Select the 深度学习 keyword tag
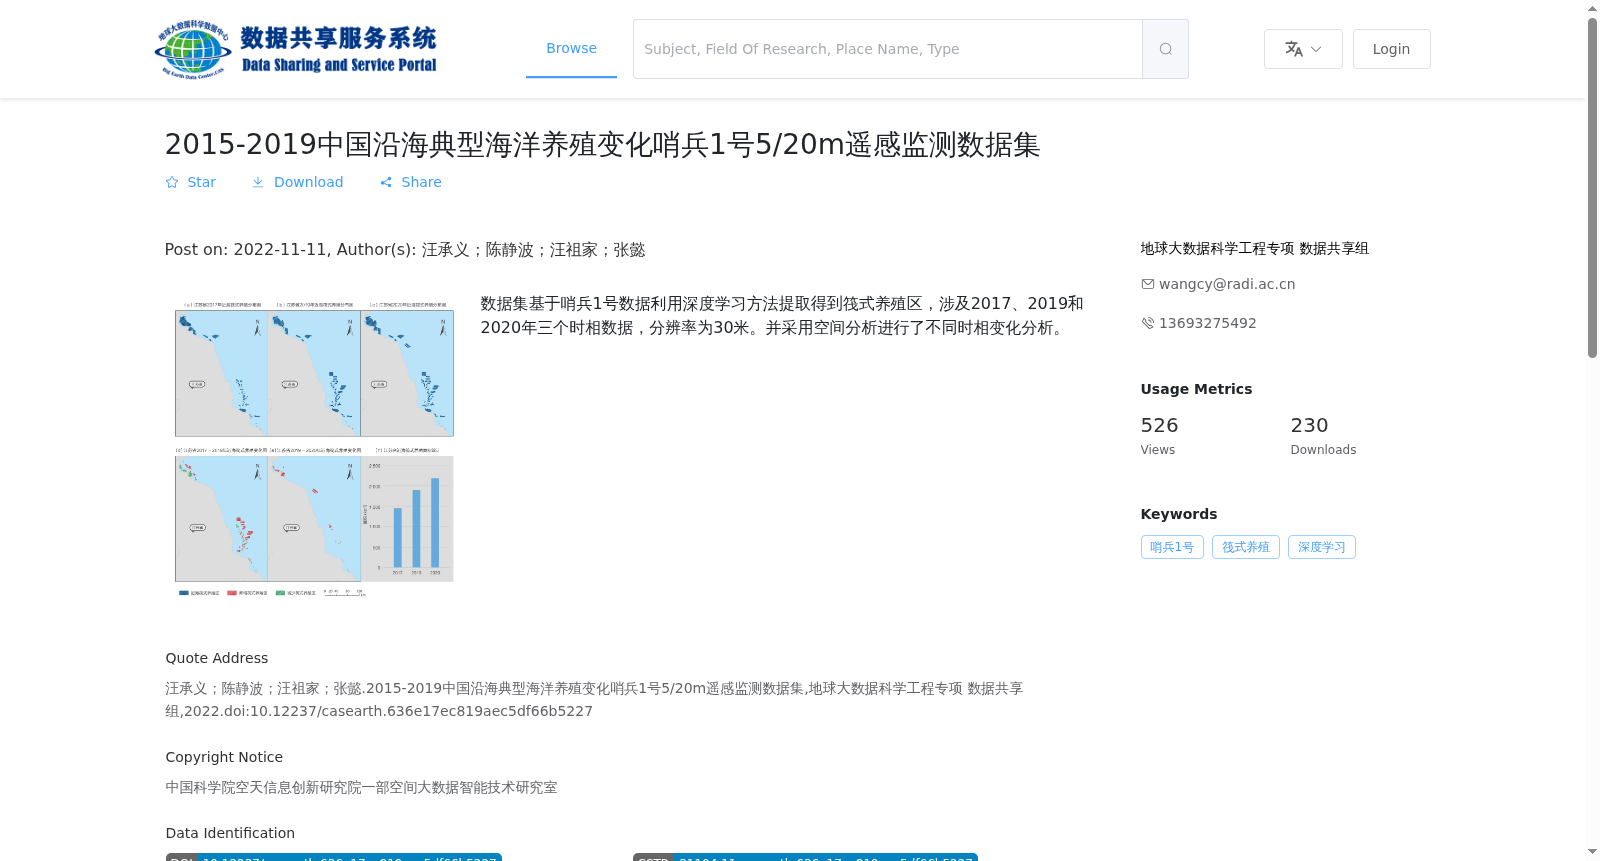 1322,547
